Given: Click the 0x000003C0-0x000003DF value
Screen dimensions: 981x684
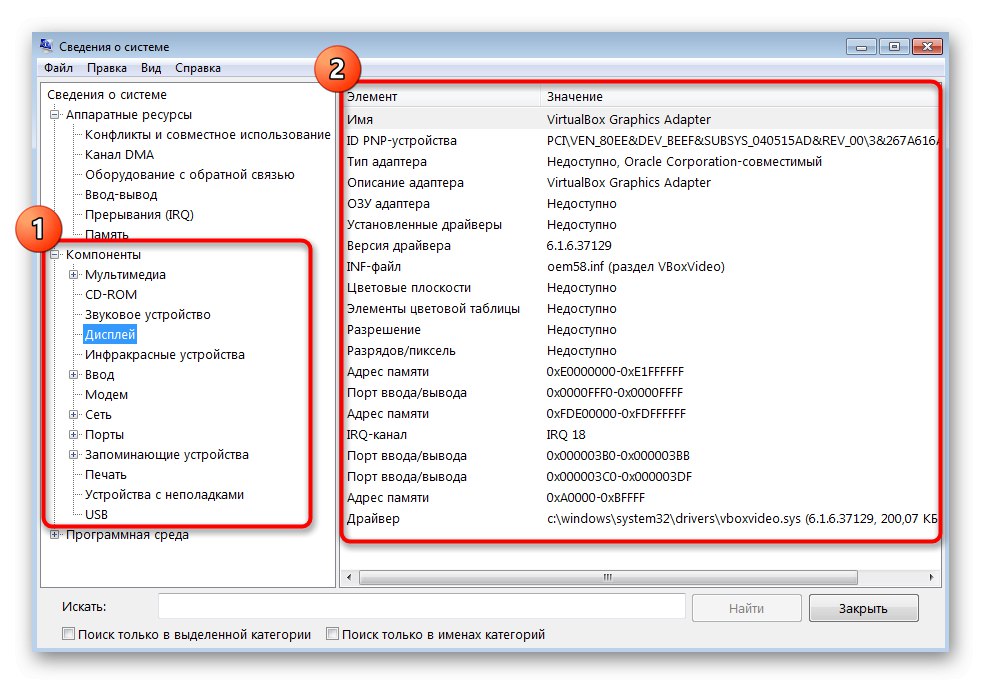Looking at the screenshot, I should 619,477.
